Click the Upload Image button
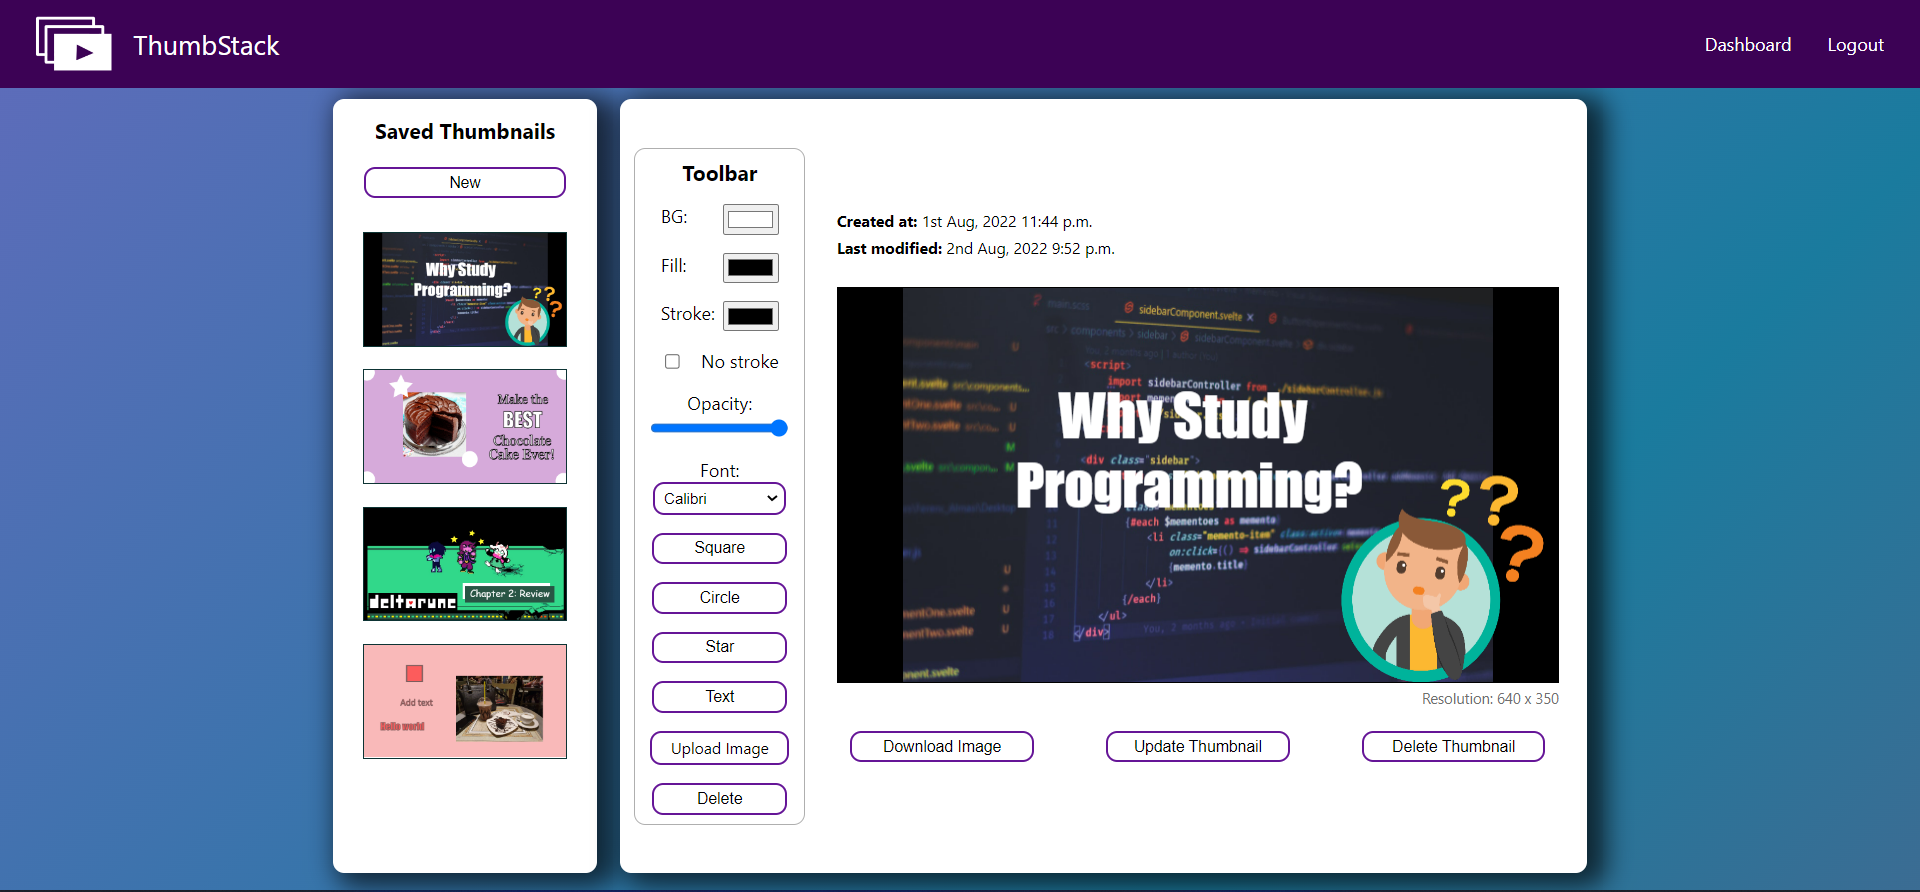This screenshot has height=892, width=1920. tap(719, 748)
